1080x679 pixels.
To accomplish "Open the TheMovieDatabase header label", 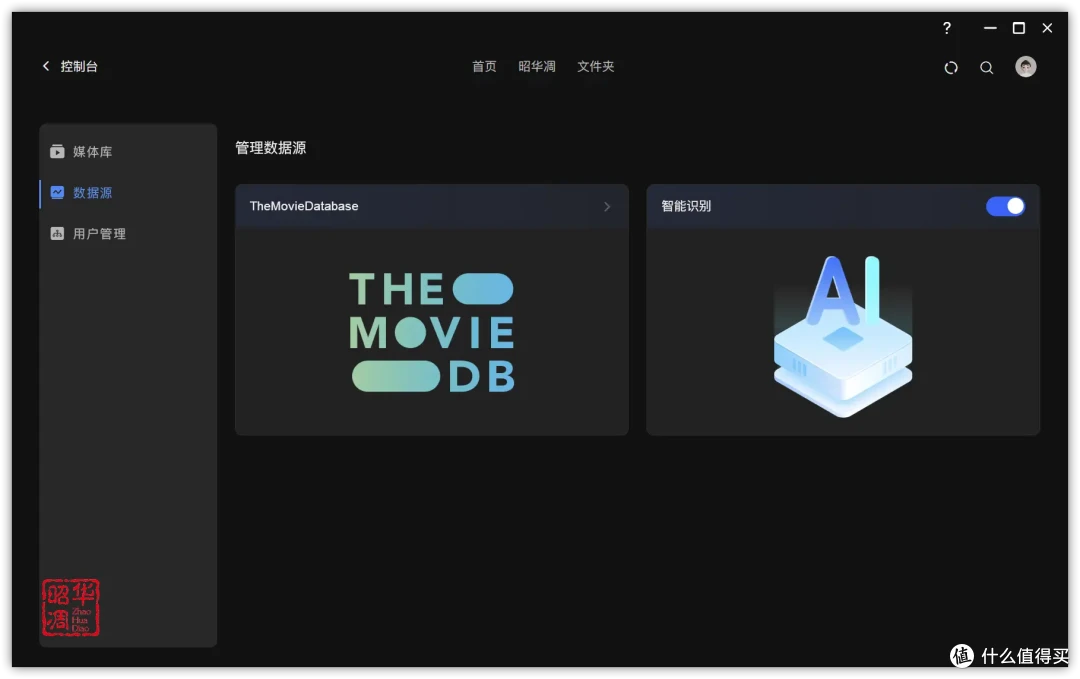I will click(304, 206).
